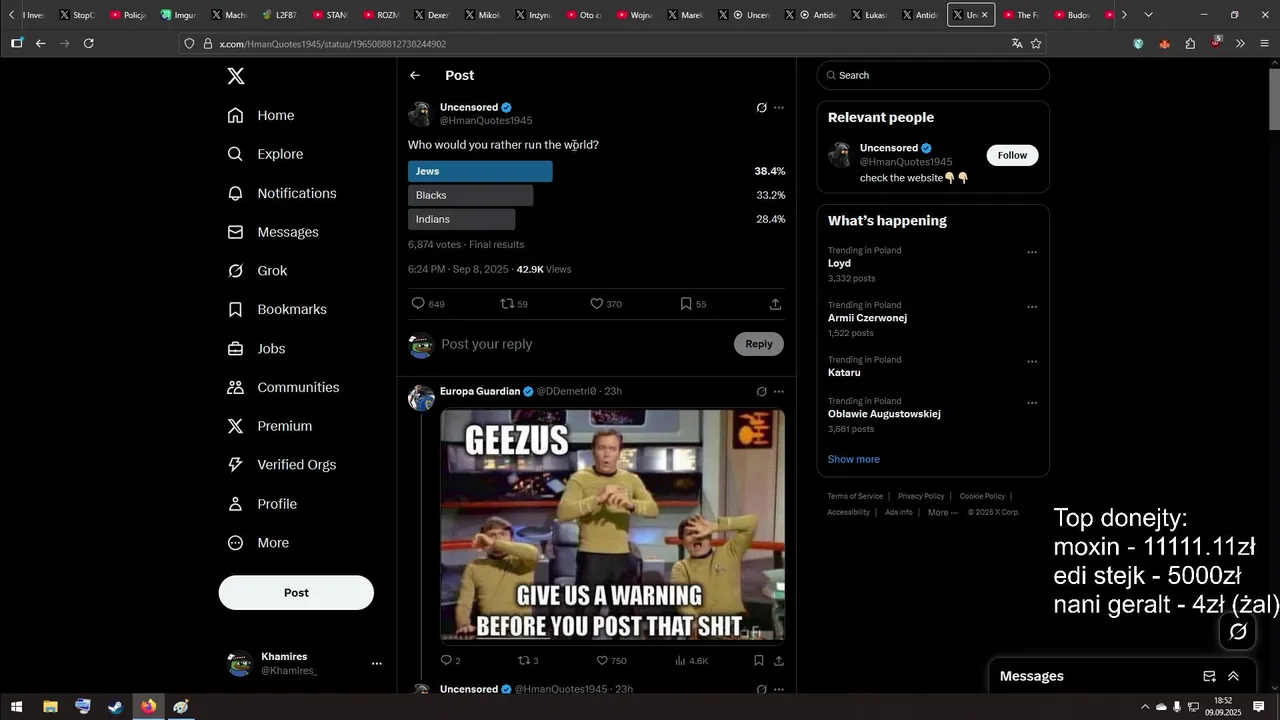Go back using the Post arrow
Screen dimensions: 1280x720
(x=415, y=76)
